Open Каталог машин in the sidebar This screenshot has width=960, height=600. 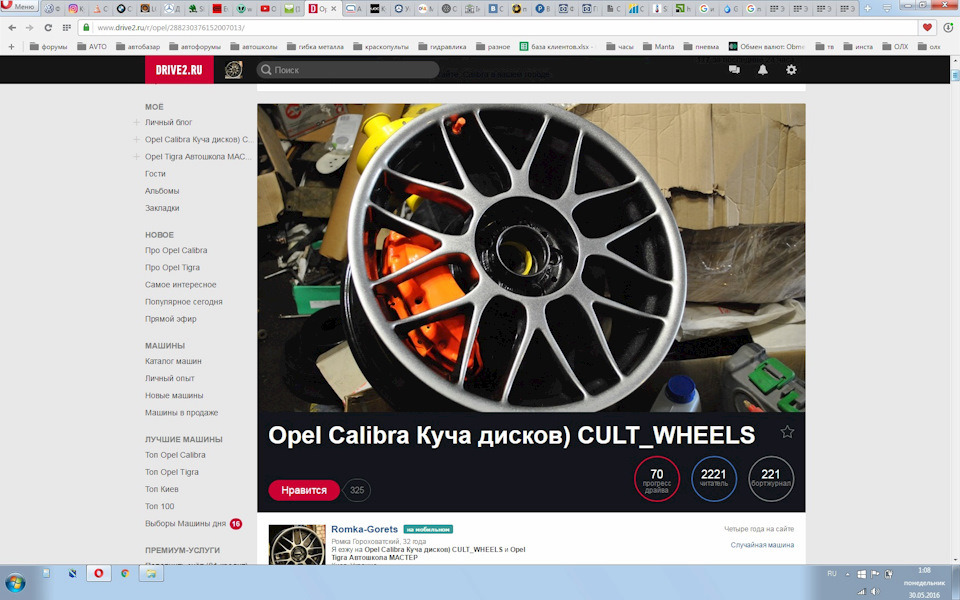click(173, 361)
